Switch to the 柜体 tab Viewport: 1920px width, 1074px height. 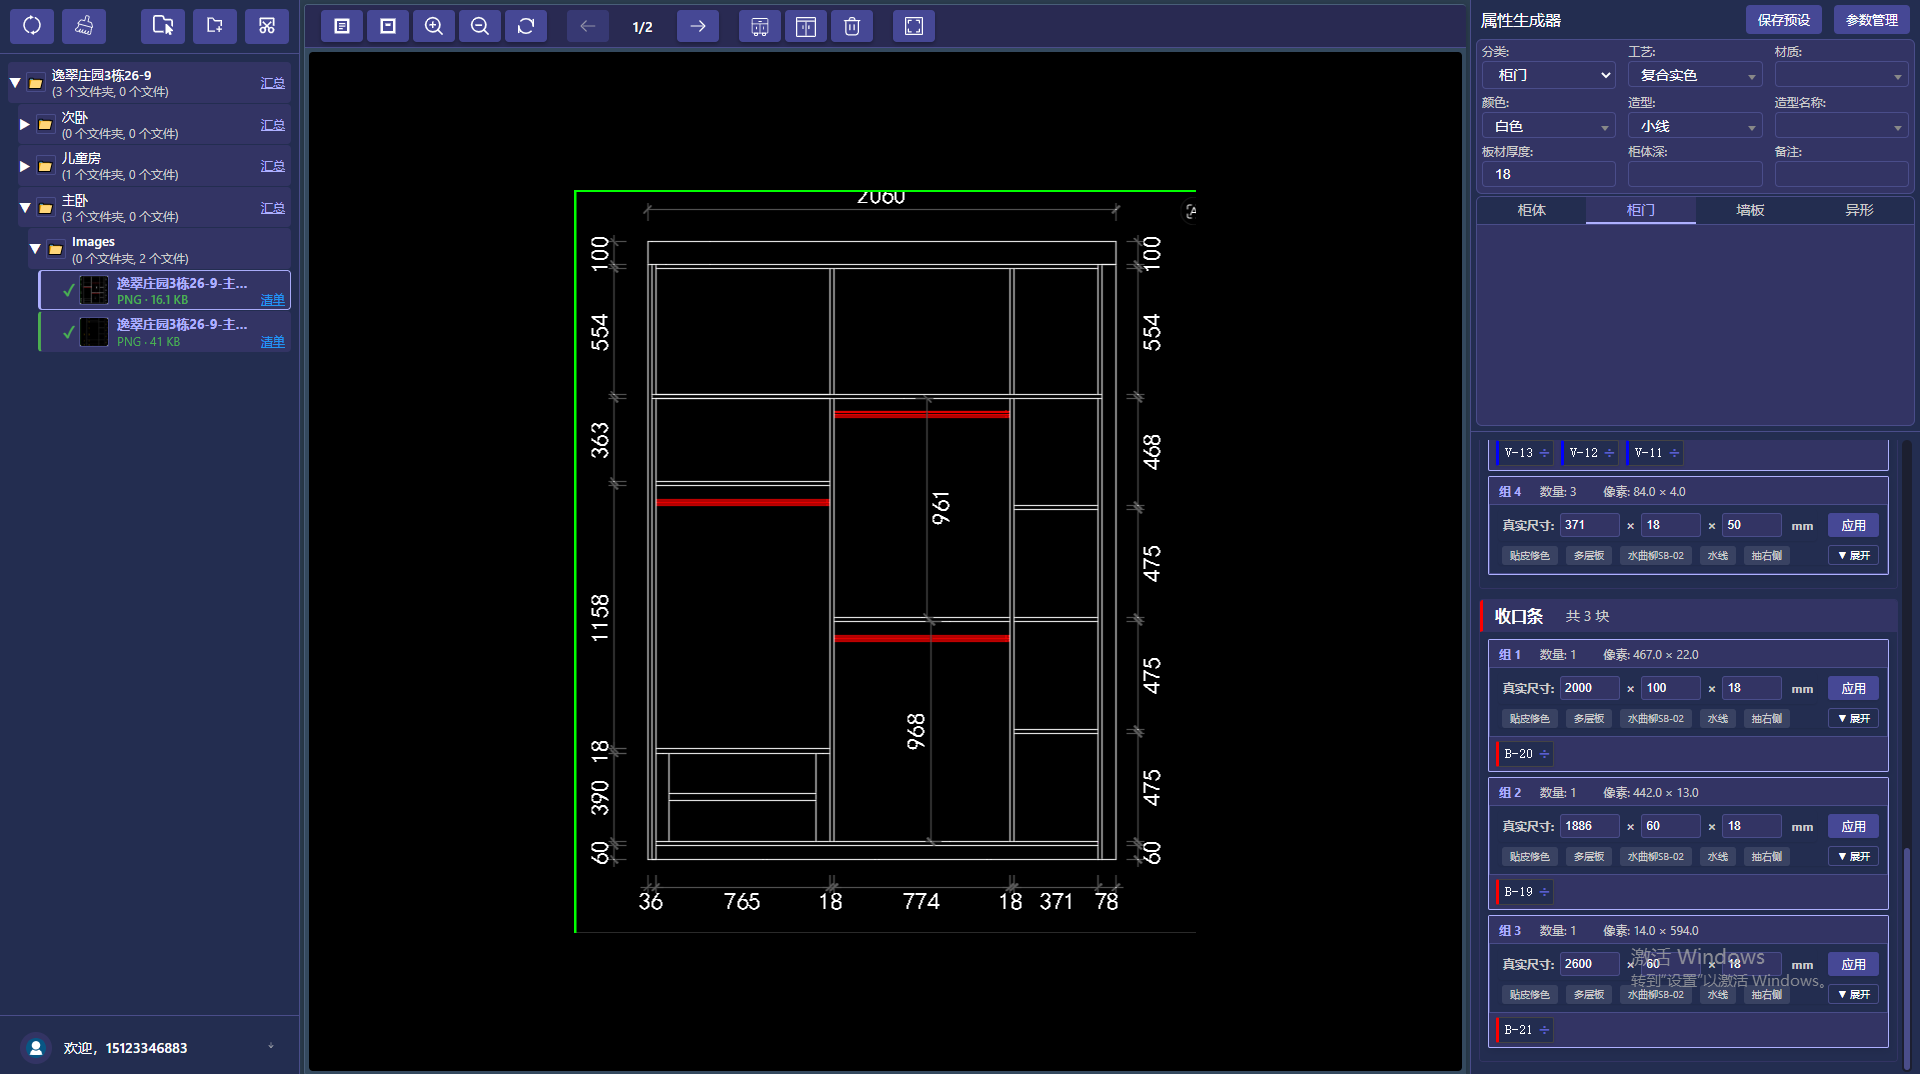(1531, 210)
